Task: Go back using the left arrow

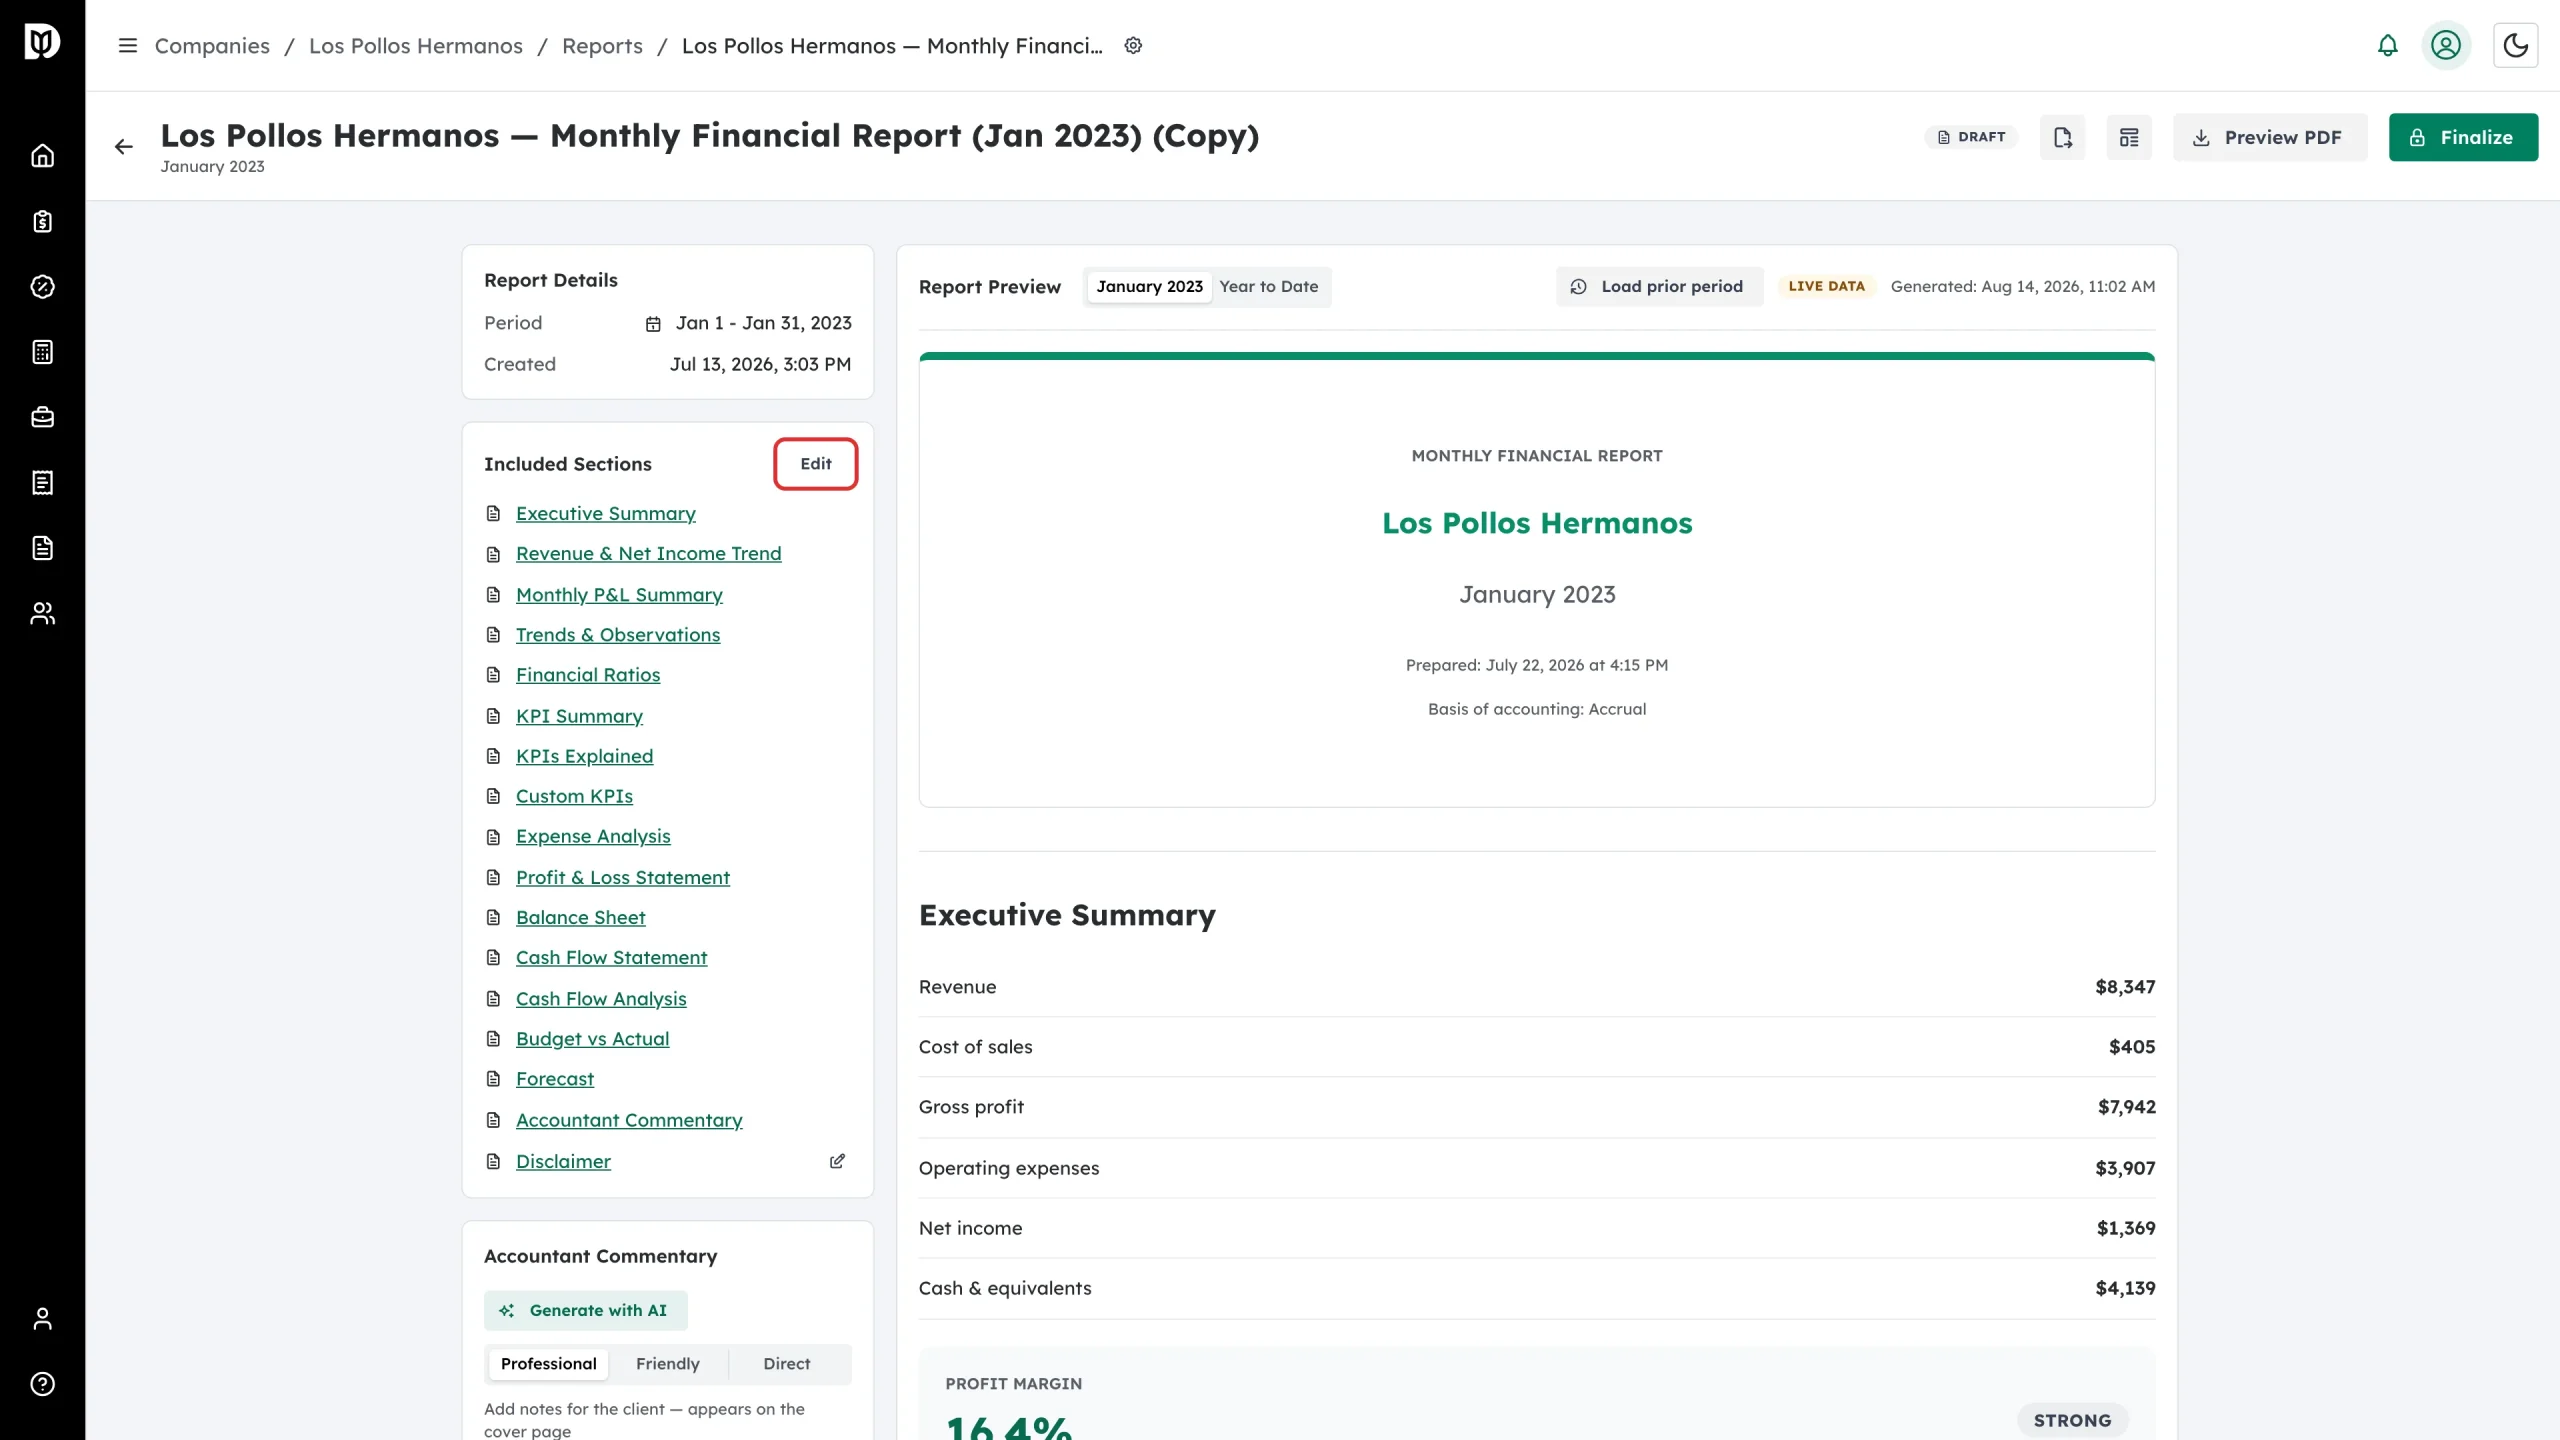Action: [x=124, y=147]
